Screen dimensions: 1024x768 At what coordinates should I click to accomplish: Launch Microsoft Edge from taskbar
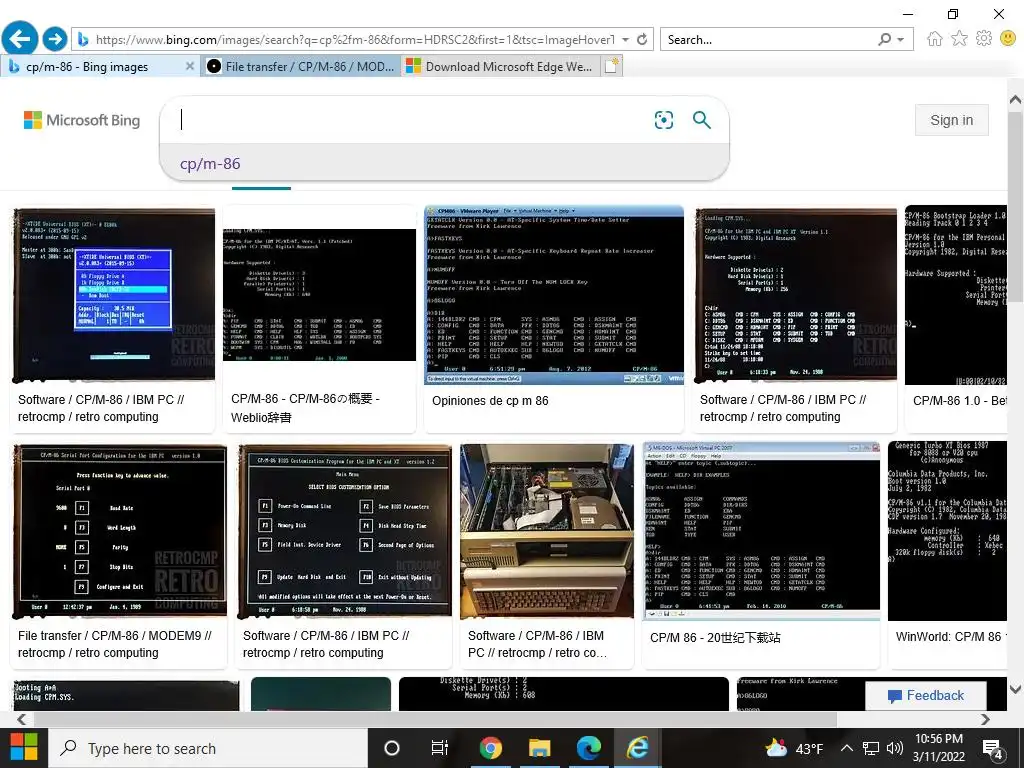click(x=588, y=748)
